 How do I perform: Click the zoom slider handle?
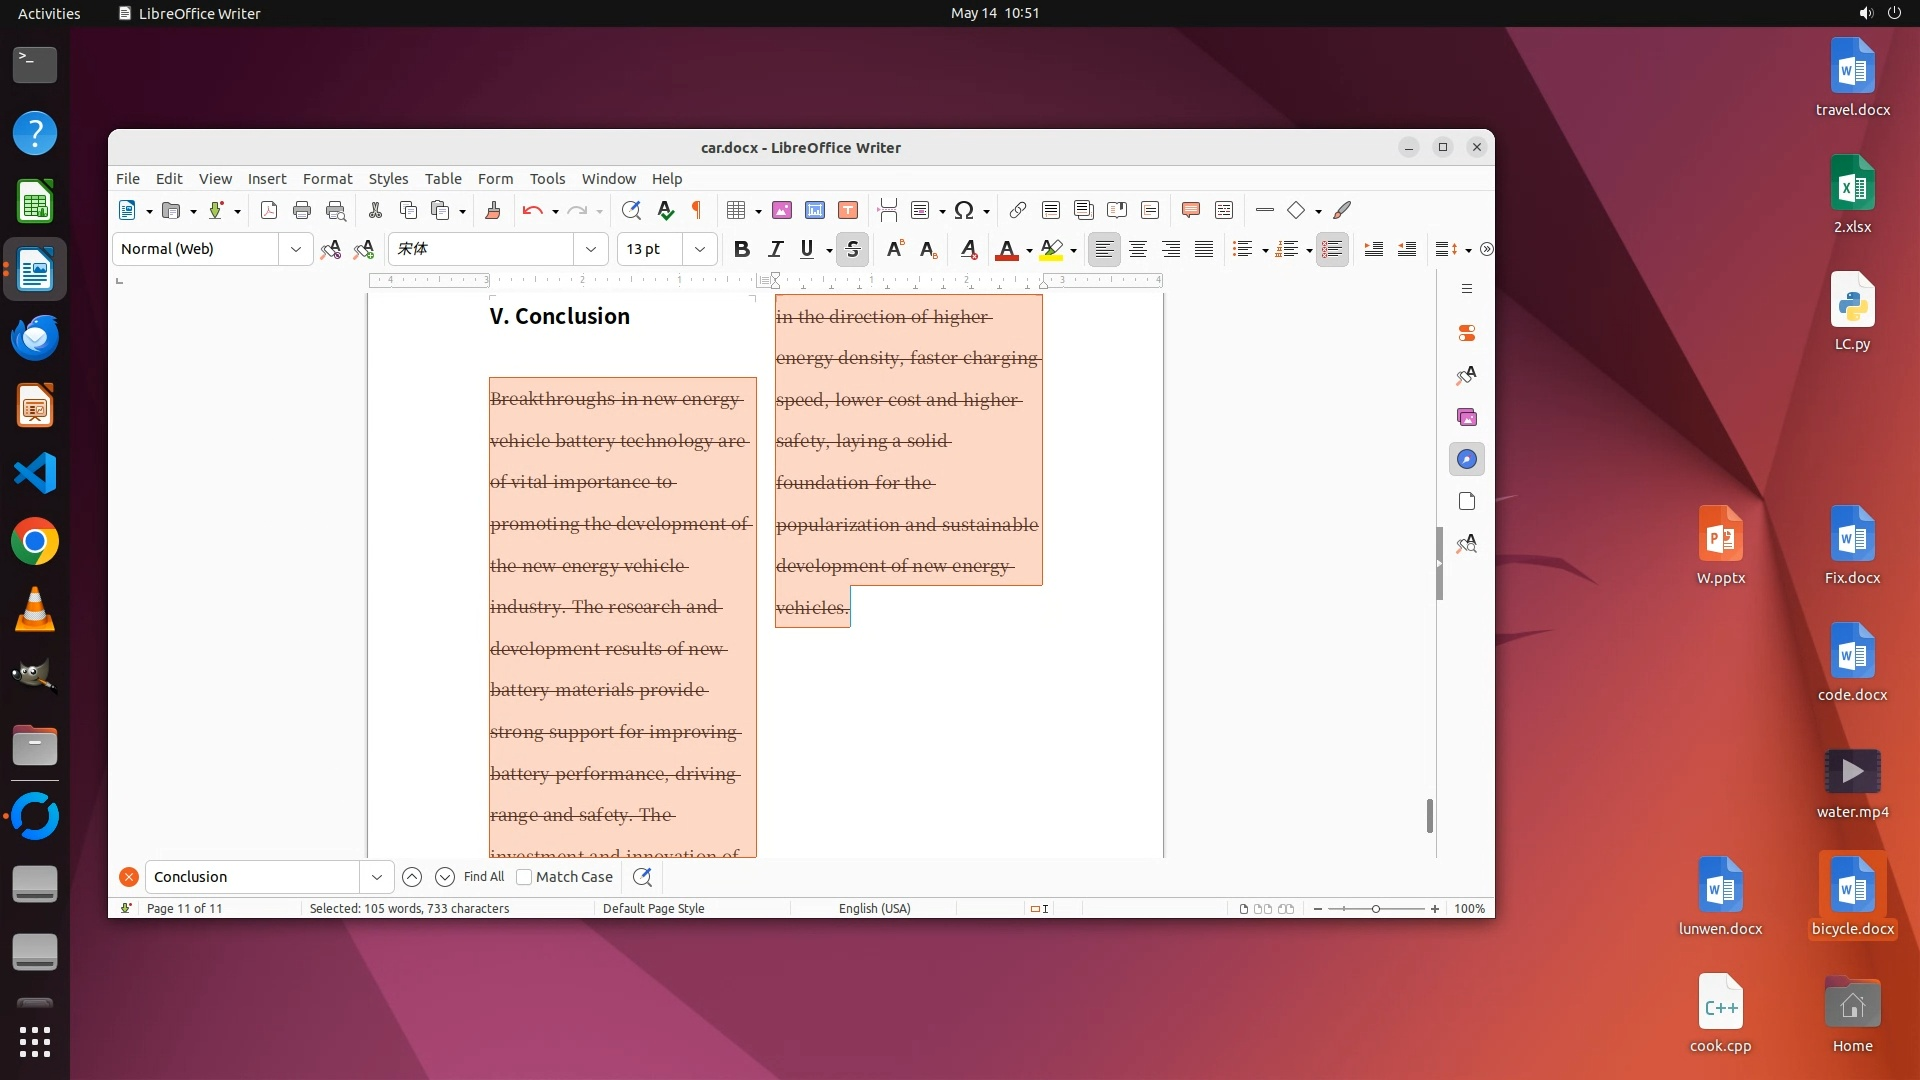pyautogui.click(x=1376, y=909)
